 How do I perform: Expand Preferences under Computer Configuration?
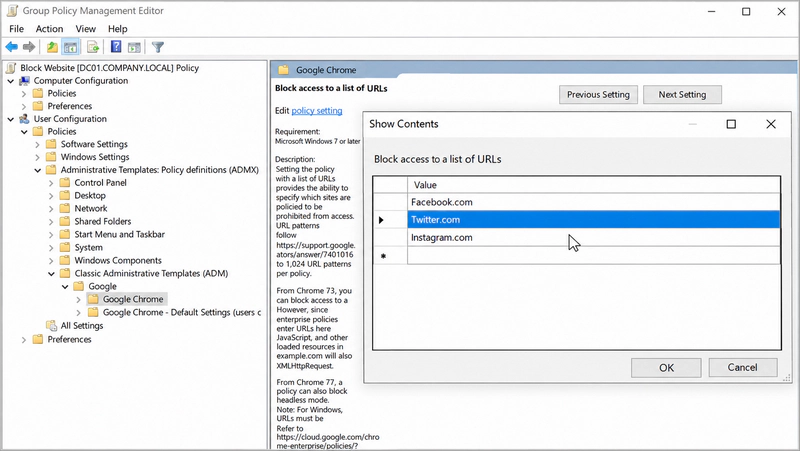(x=24, y=107)
